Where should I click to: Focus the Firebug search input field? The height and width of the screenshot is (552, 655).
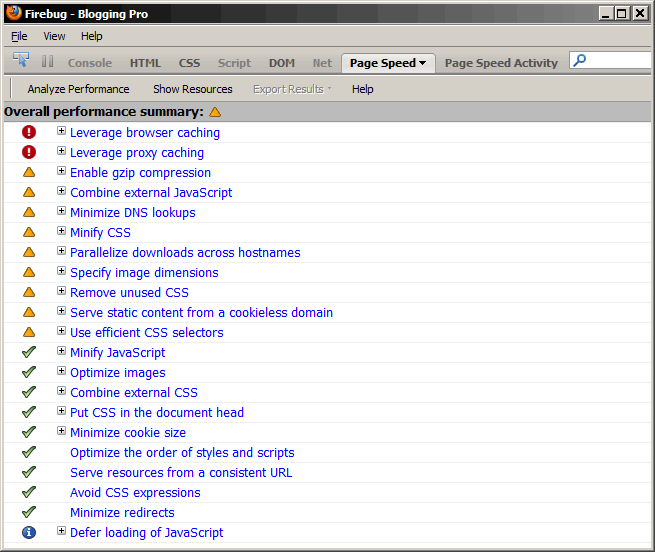(611, 61)
